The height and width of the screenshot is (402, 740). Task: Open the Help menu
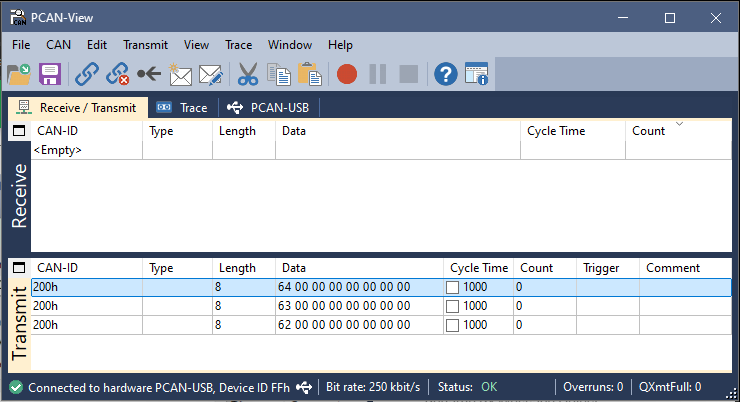[340, 45]
